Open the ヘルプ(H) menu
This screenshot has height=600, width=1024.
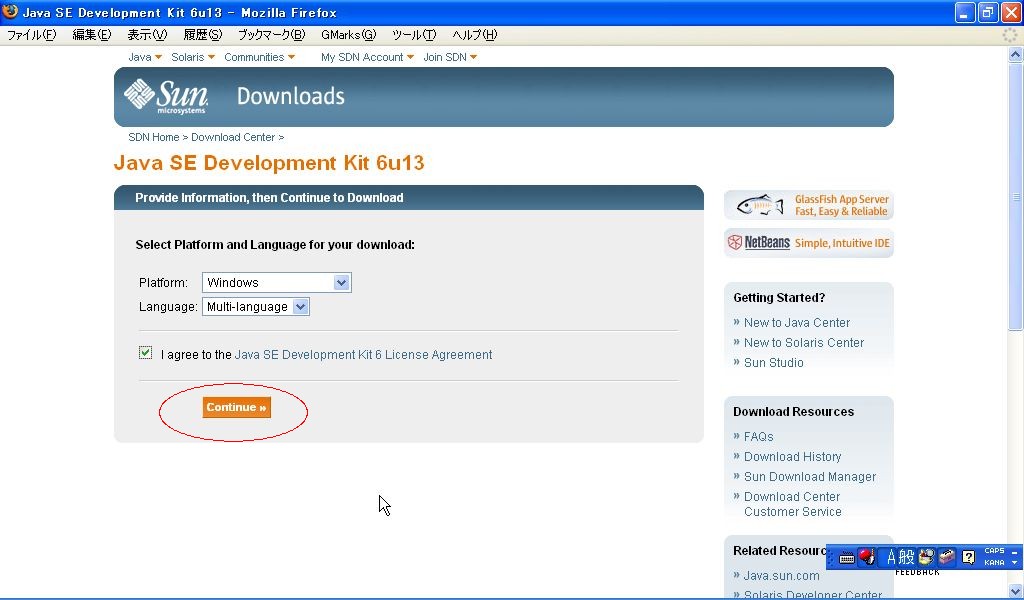(474, 35)
